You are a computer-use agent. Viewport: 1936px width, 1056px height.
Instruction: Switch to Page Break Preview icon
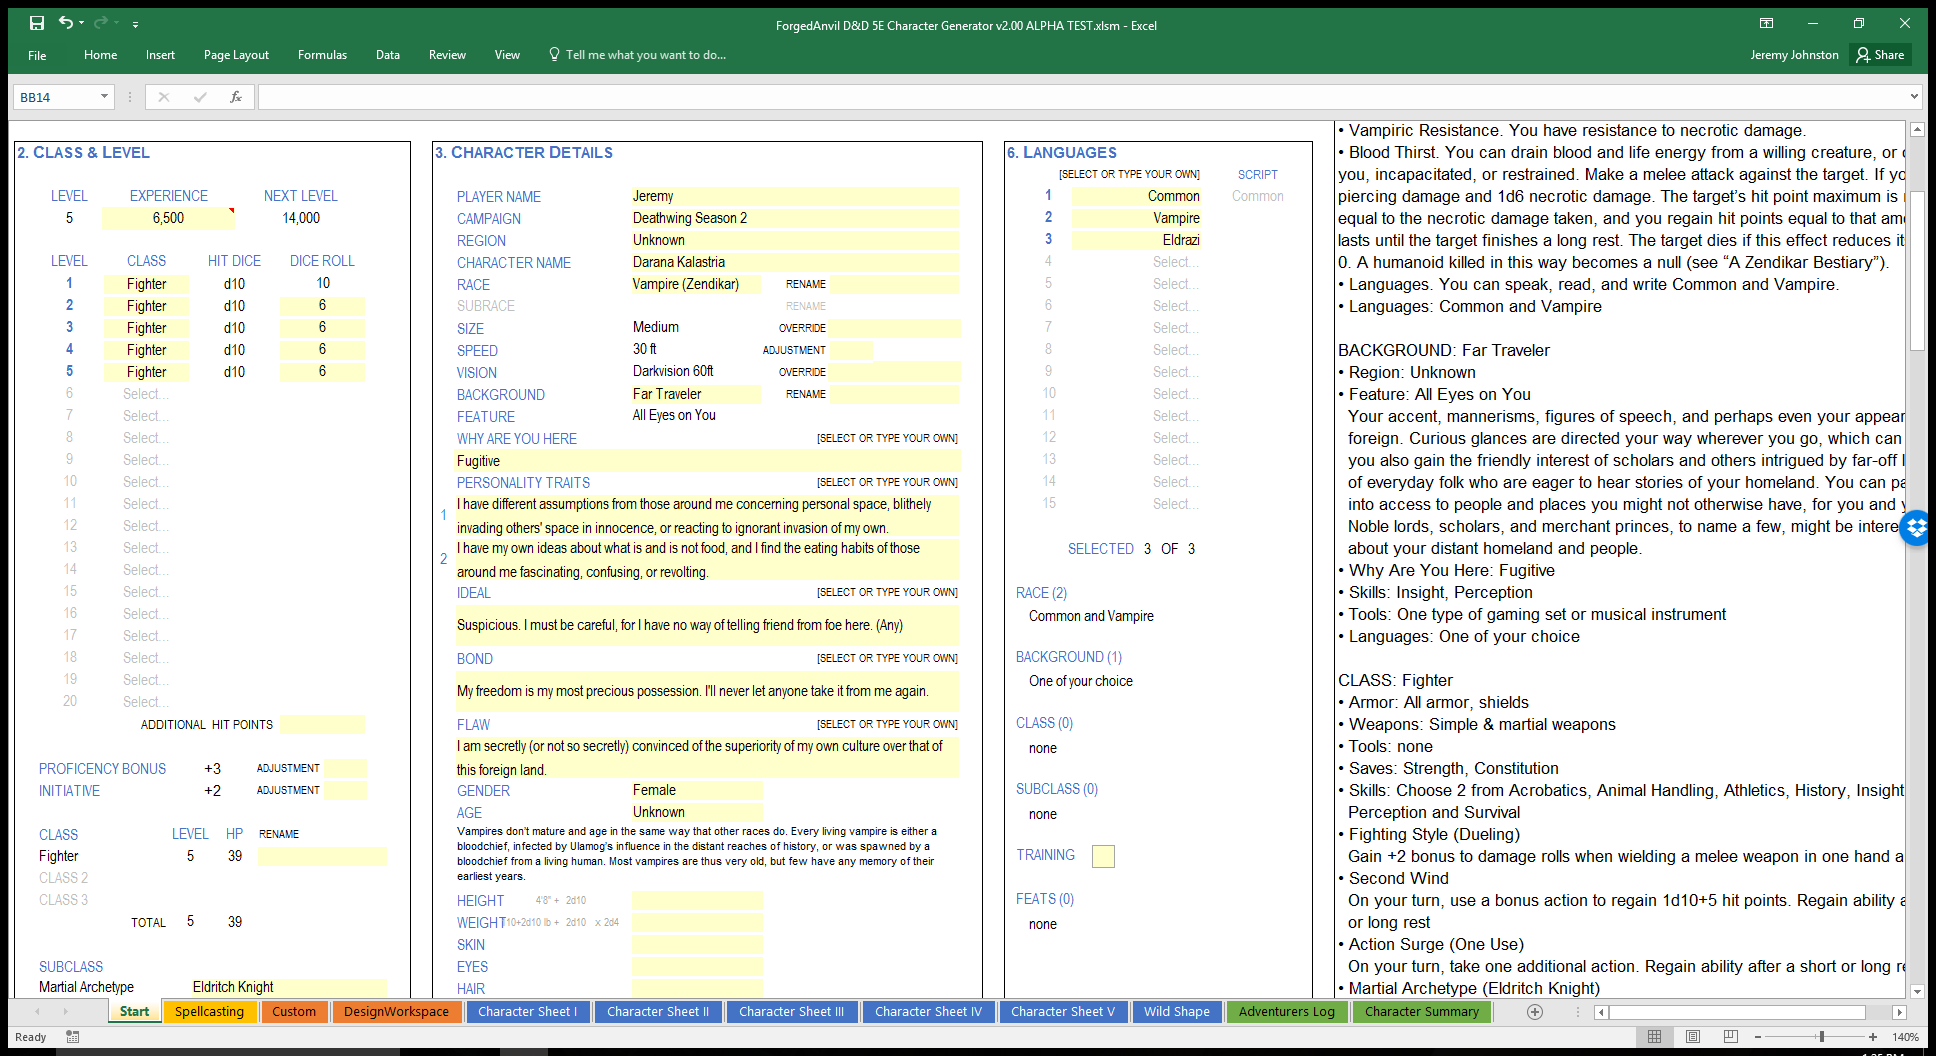click(1731, 1037)
